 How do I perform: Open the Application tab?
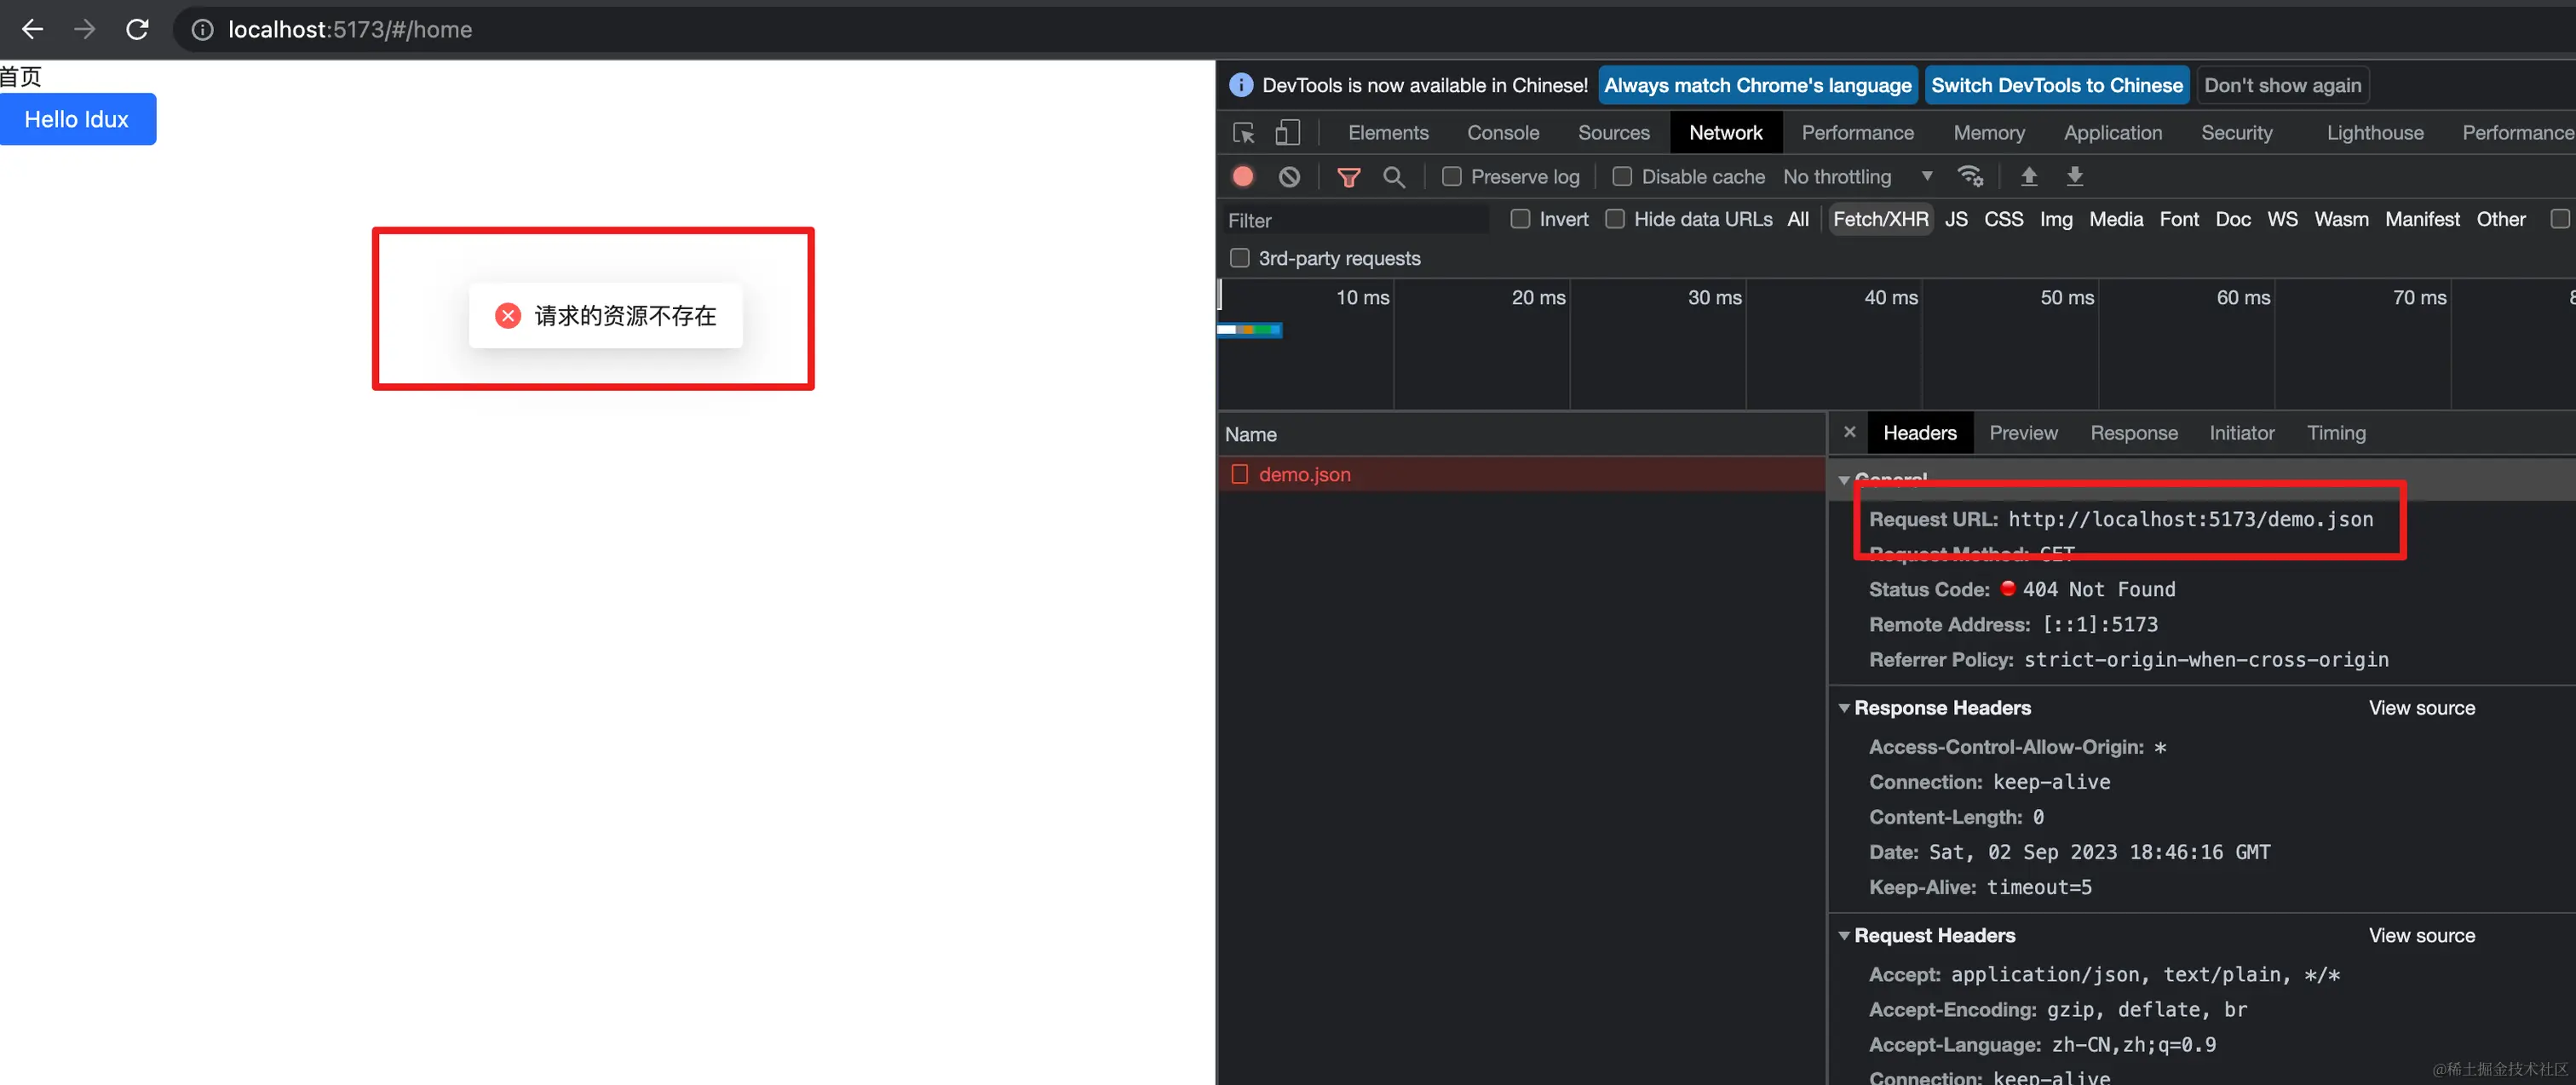[x=2113, y=133]
